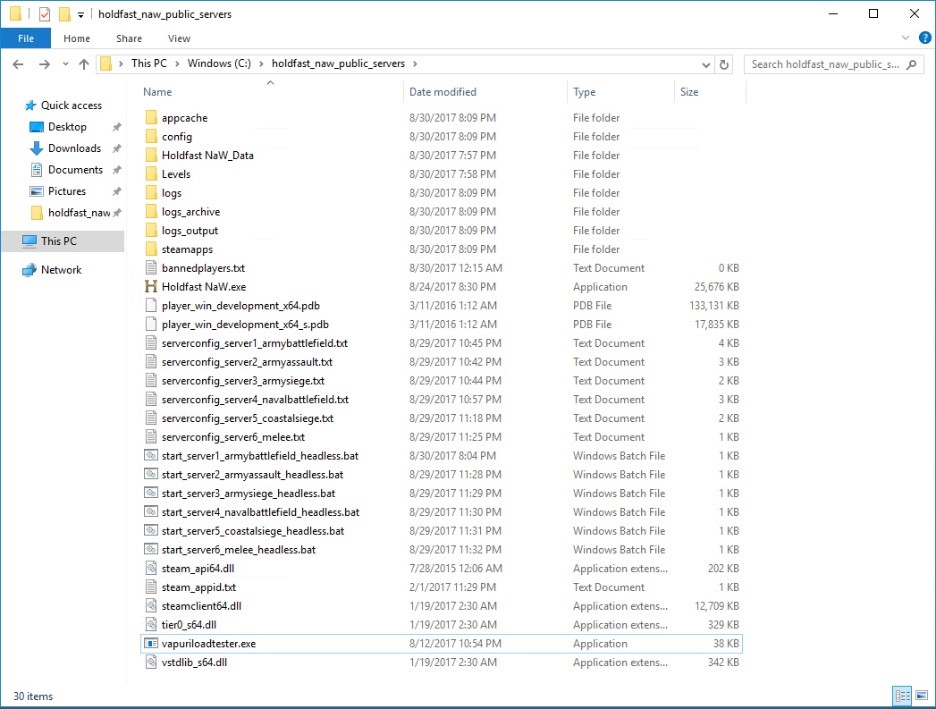
Task: Click the steamapps folder icon
Action: pyautogui.click(x=151, y=249)
